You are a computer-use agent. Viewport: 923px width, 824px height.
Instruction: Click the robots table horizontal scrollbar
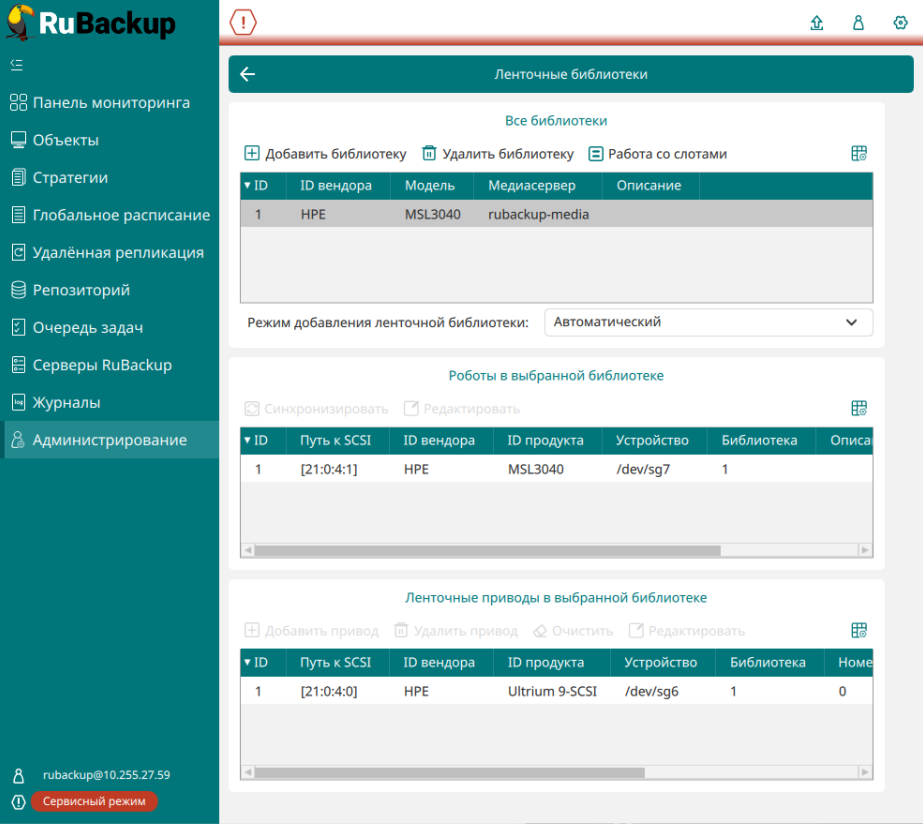coord(487,550)
